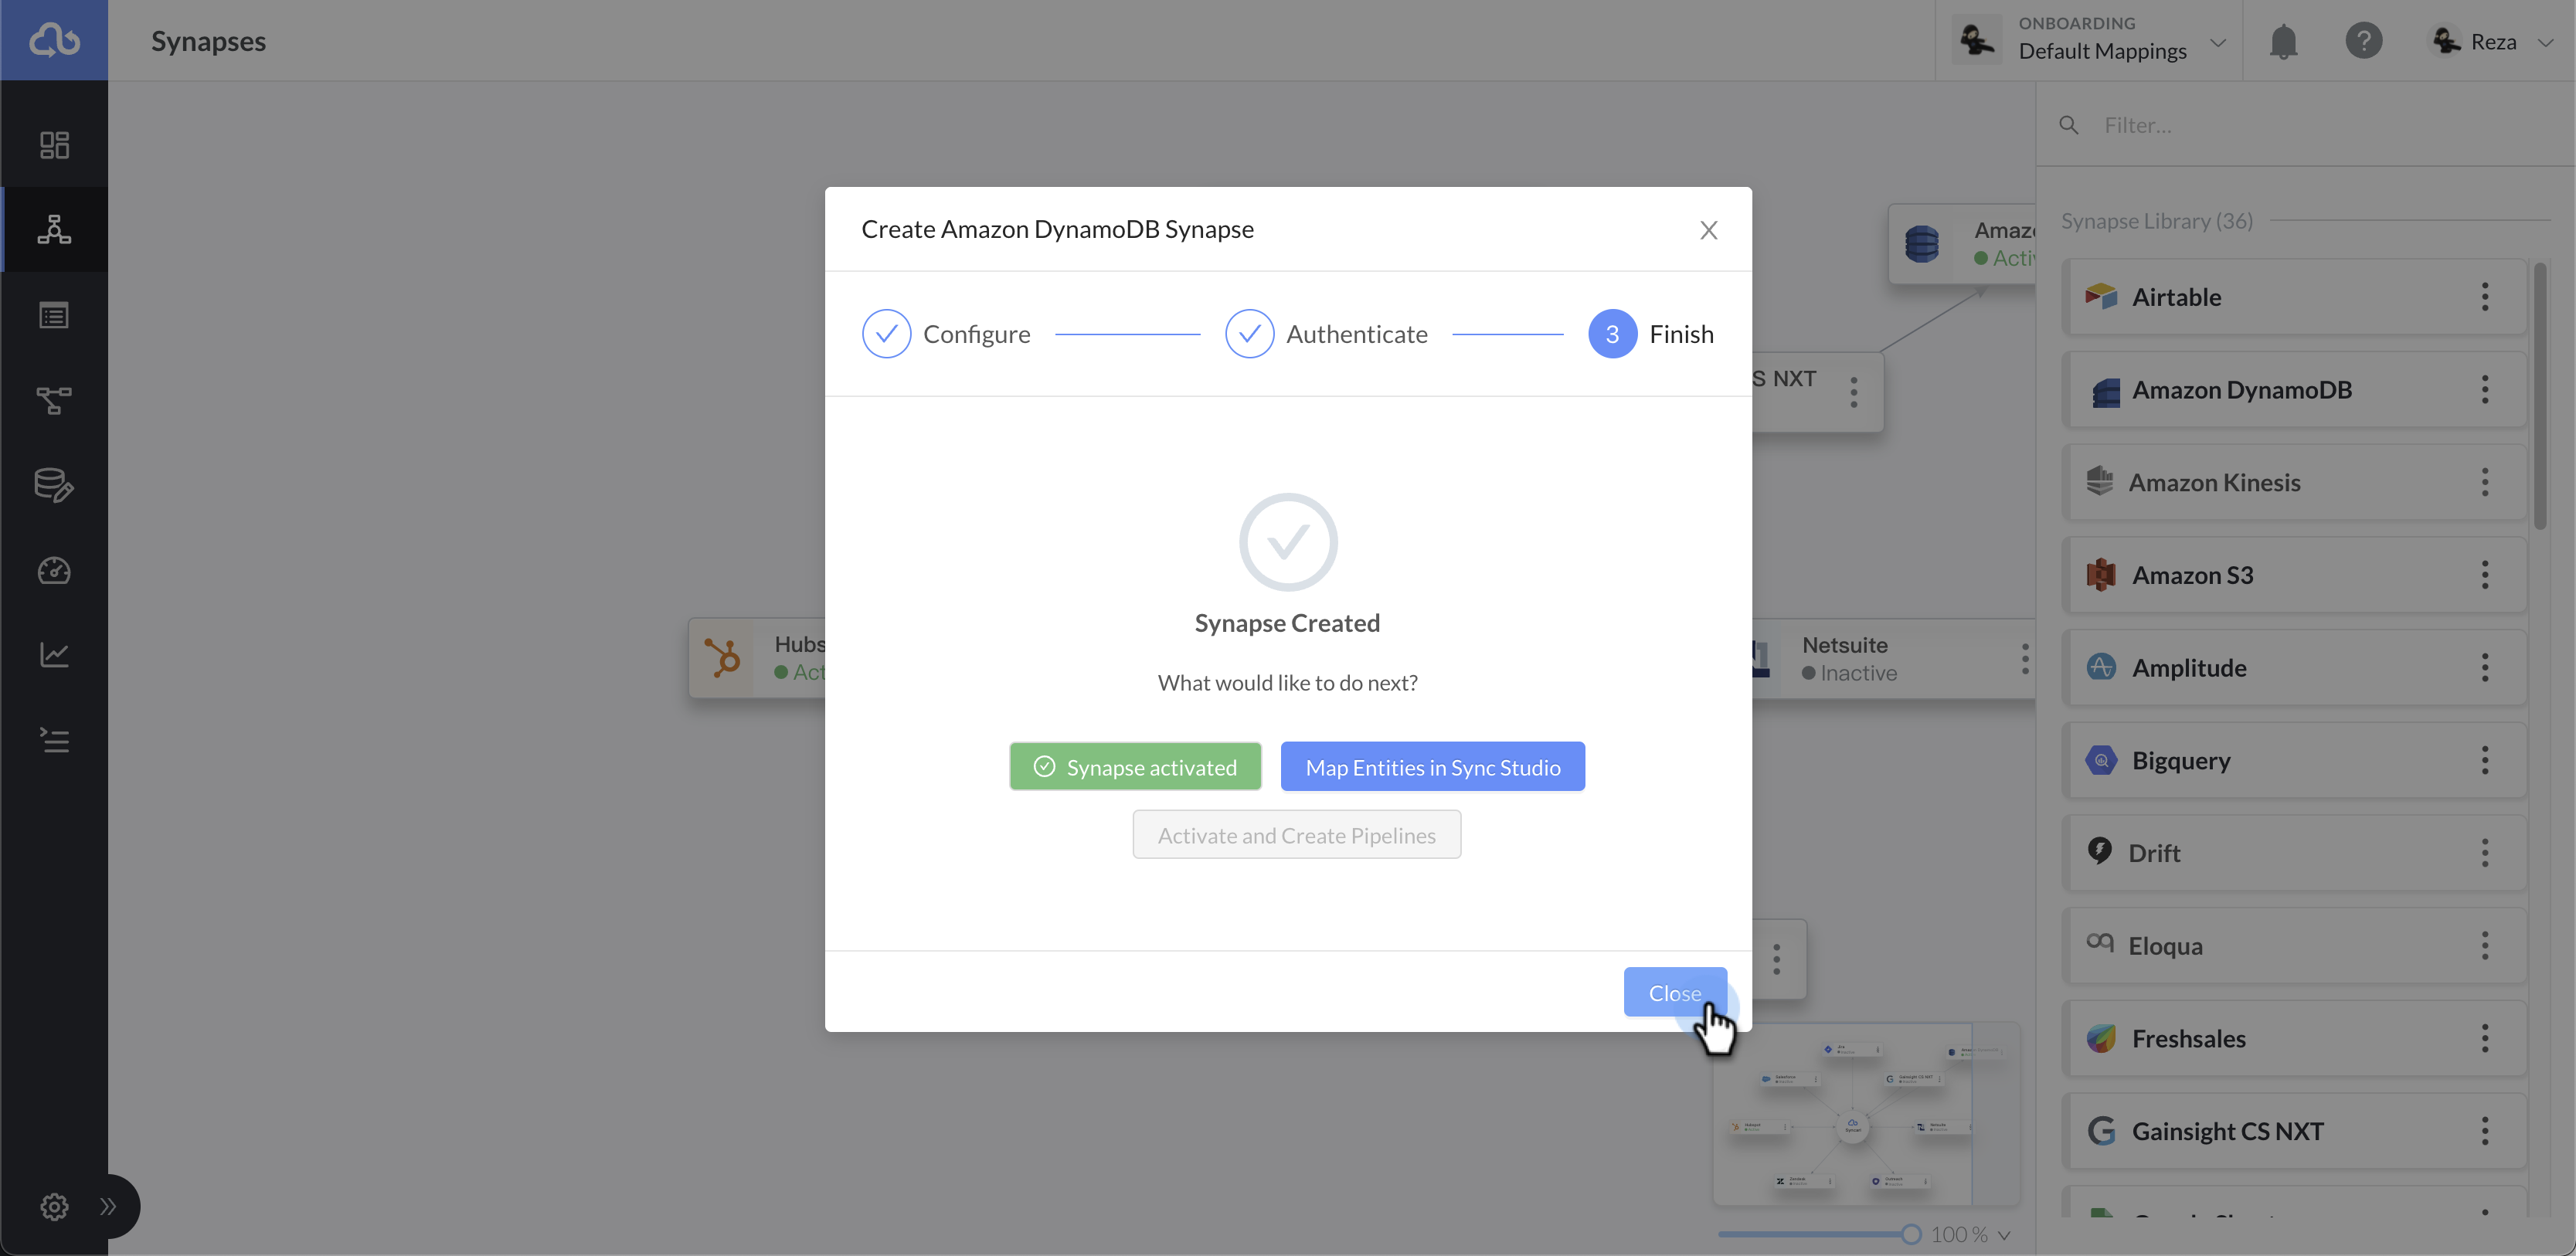Open Drift three-dot menu

(x=2484, y=853)
